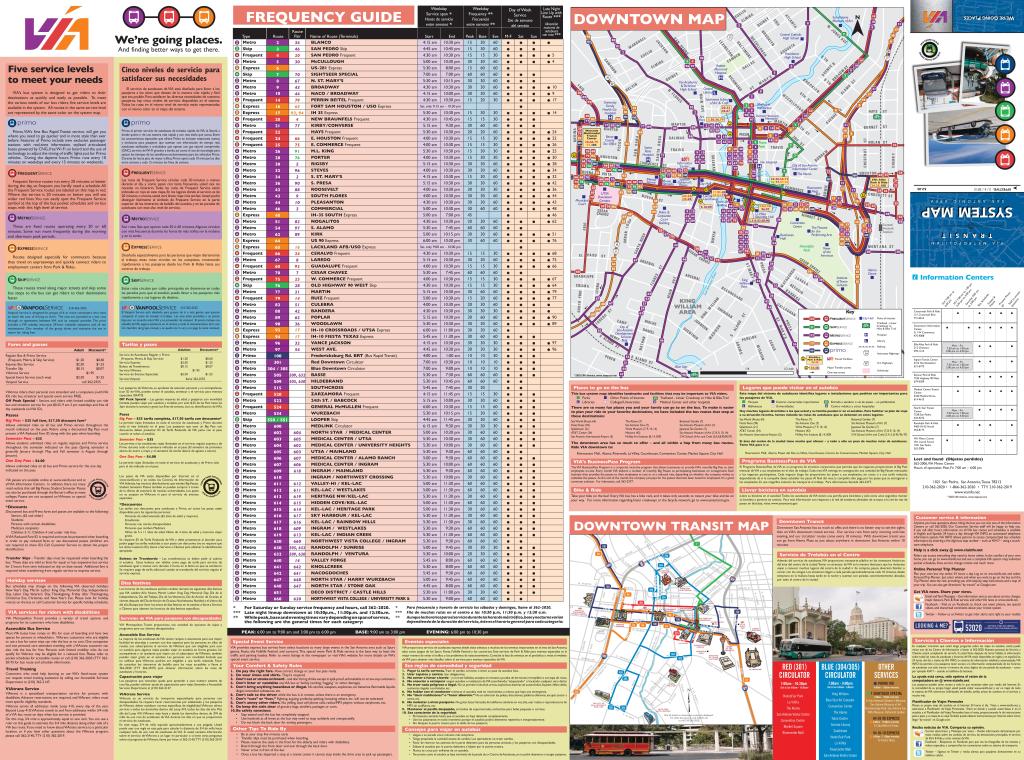
Task: Click the Twitter icon under "Get VIA news"
Action: 918,614
